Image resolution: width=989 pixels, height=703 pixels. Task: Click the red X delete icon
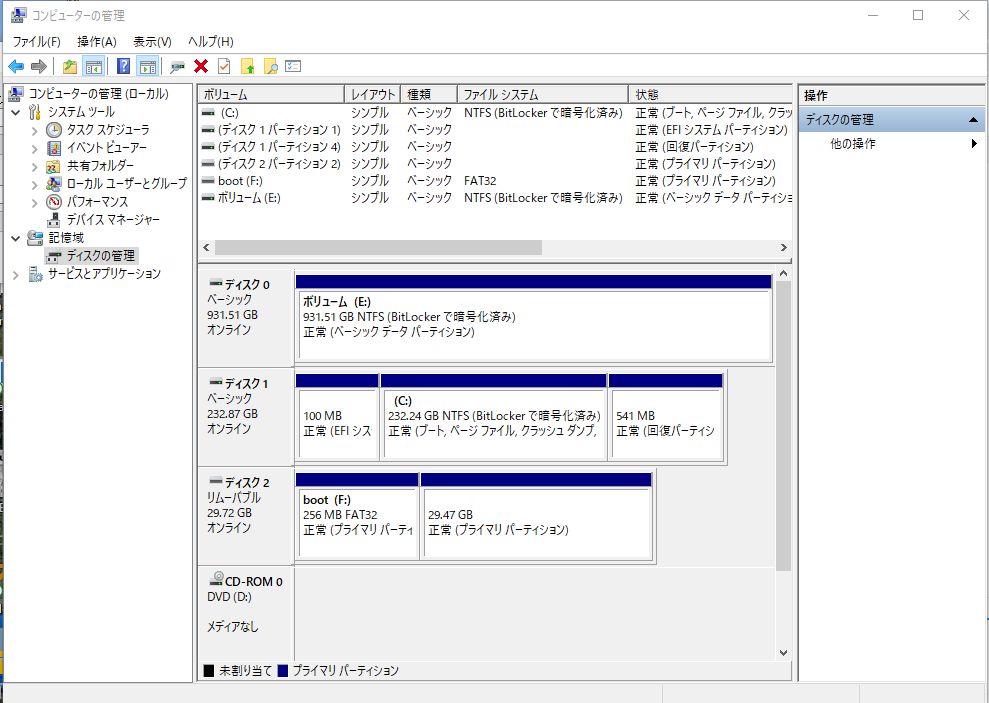pos(201,67)
